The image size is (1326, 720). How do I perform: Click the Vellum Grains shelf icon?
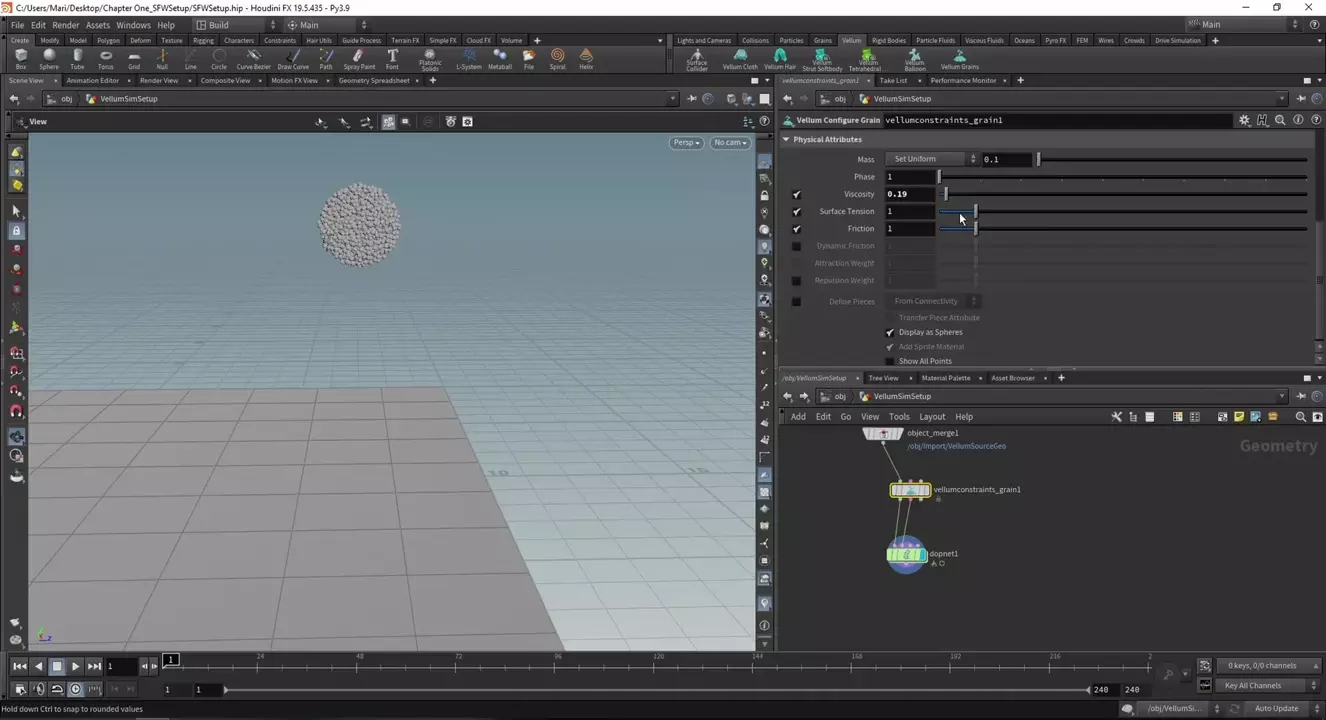pos(959,58)
